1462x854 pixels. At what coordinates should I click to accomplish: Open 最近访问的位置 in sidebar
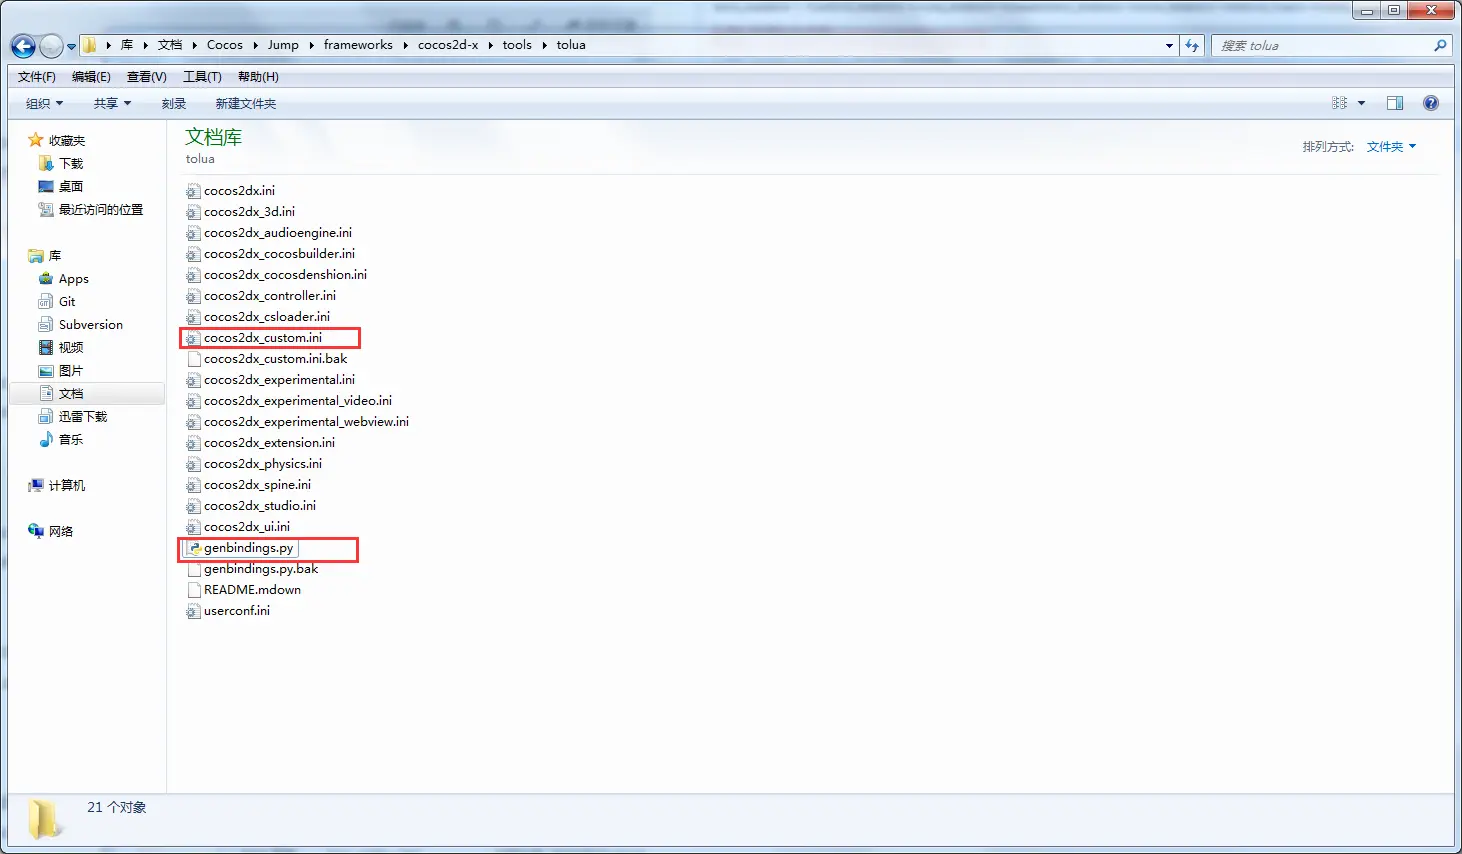pyautogui.click(x=101, y=210)
